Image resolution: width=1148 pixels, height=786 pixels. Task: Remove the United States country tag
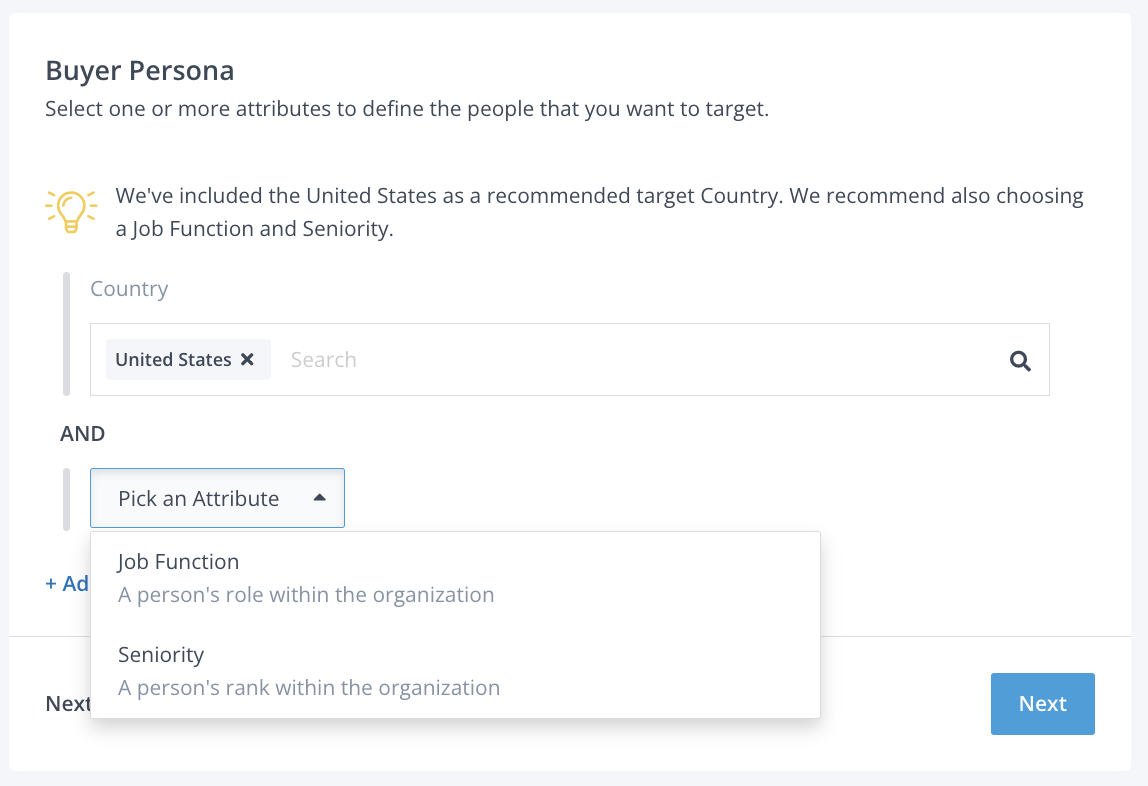248,360
